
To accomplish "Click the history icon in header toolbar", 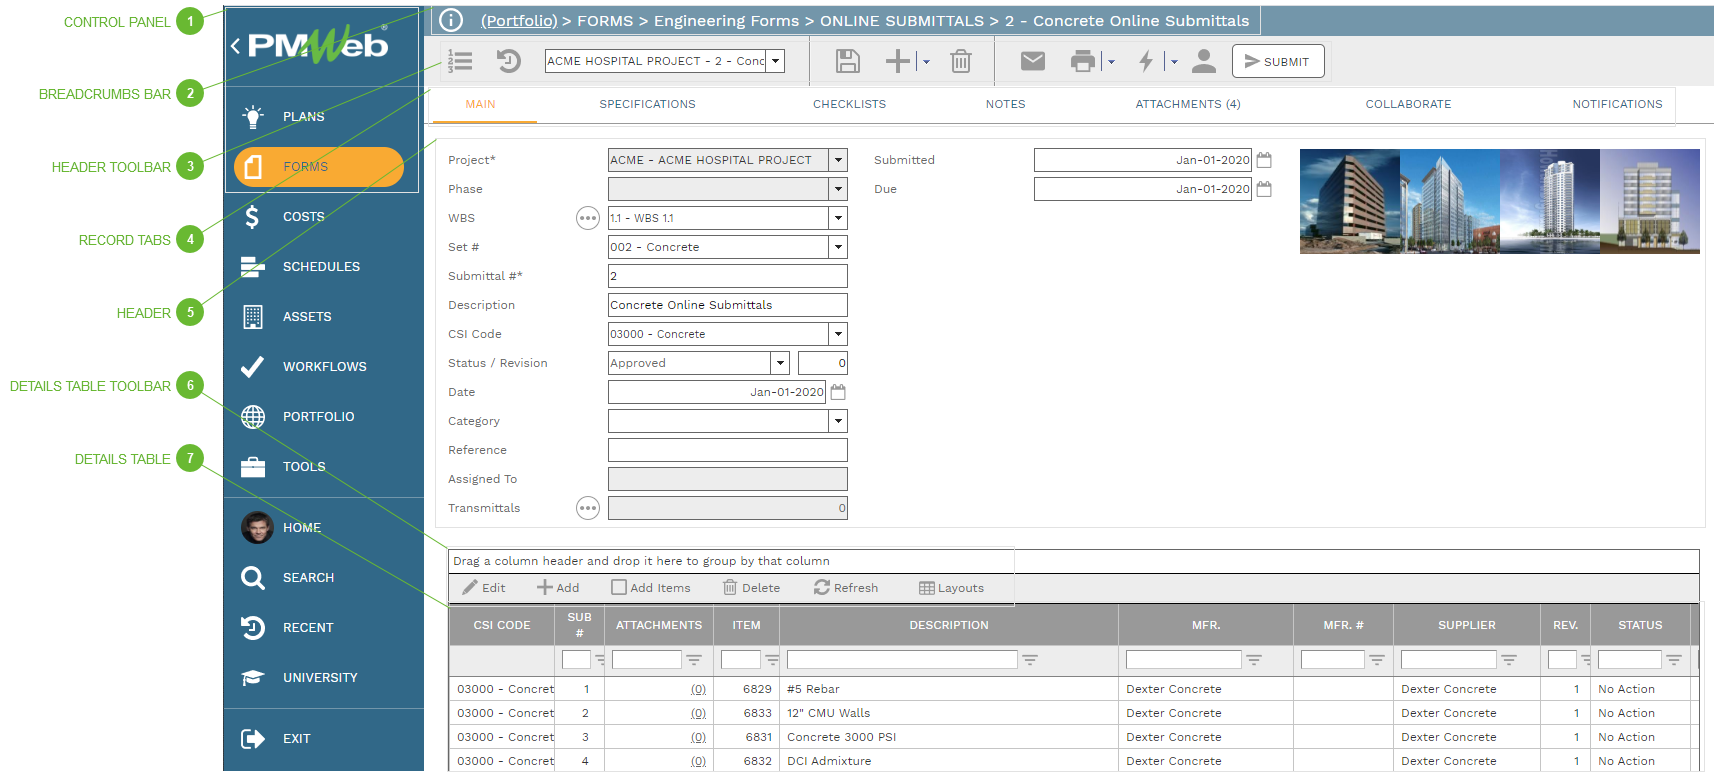I will (509, 61).
